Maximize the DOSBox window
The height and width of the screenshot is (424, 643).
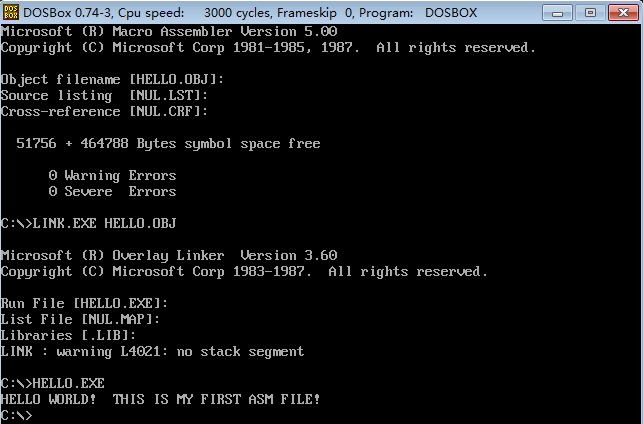(x=589, y=12)
